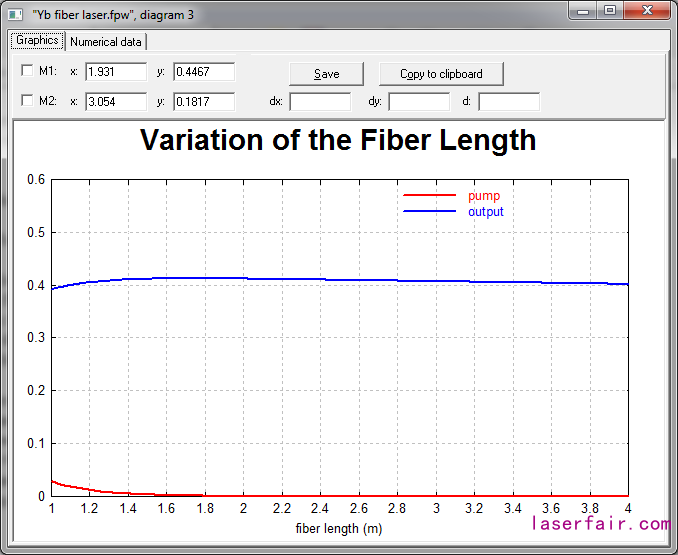
Task: Maximize the diagram window
Action: click(x=610, y=10)
